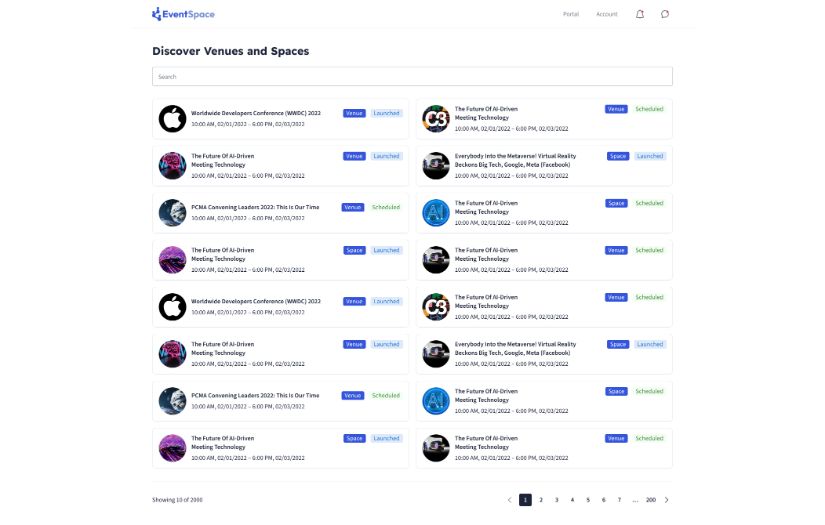Select page 1 in pagination
Viewport: 825px width, 525px height.
525,500
